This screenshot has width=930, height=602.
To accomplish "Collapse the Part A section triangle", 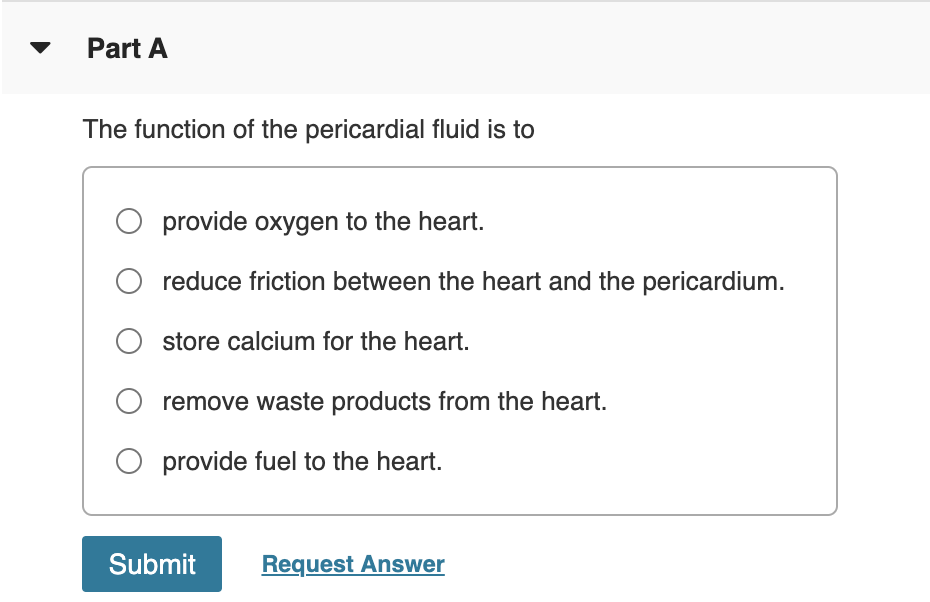I will point(40,49).
